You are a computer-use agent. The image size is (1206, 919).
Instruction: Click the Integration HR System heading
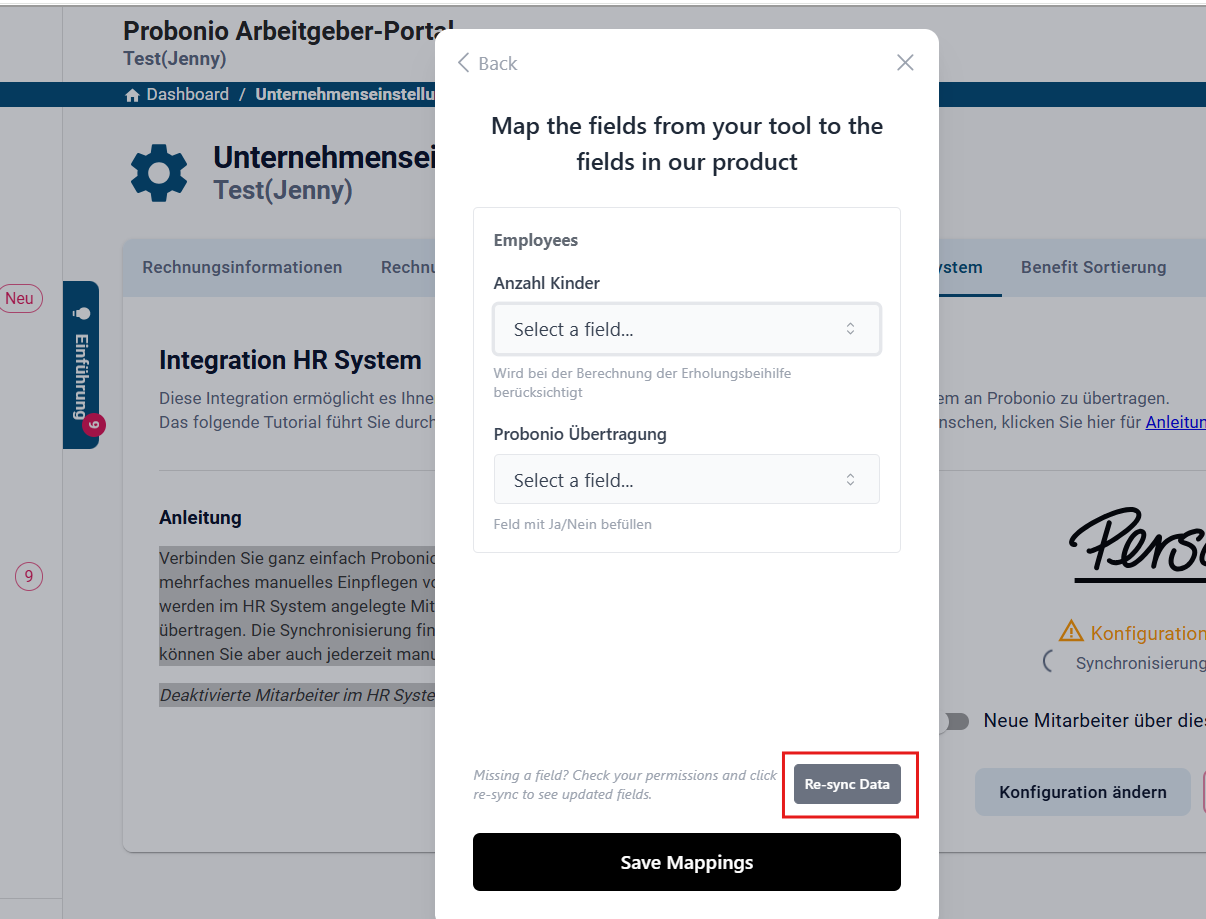[290, 360]
